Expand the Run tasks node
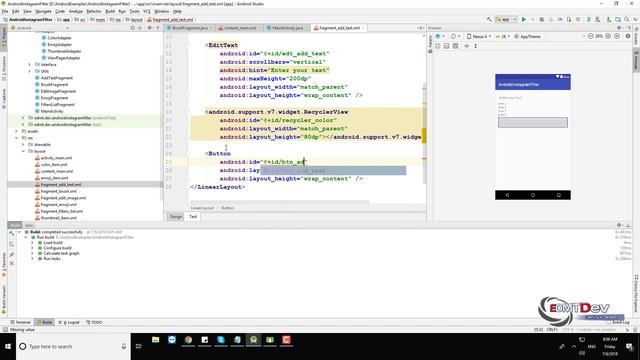 point(32,258)
